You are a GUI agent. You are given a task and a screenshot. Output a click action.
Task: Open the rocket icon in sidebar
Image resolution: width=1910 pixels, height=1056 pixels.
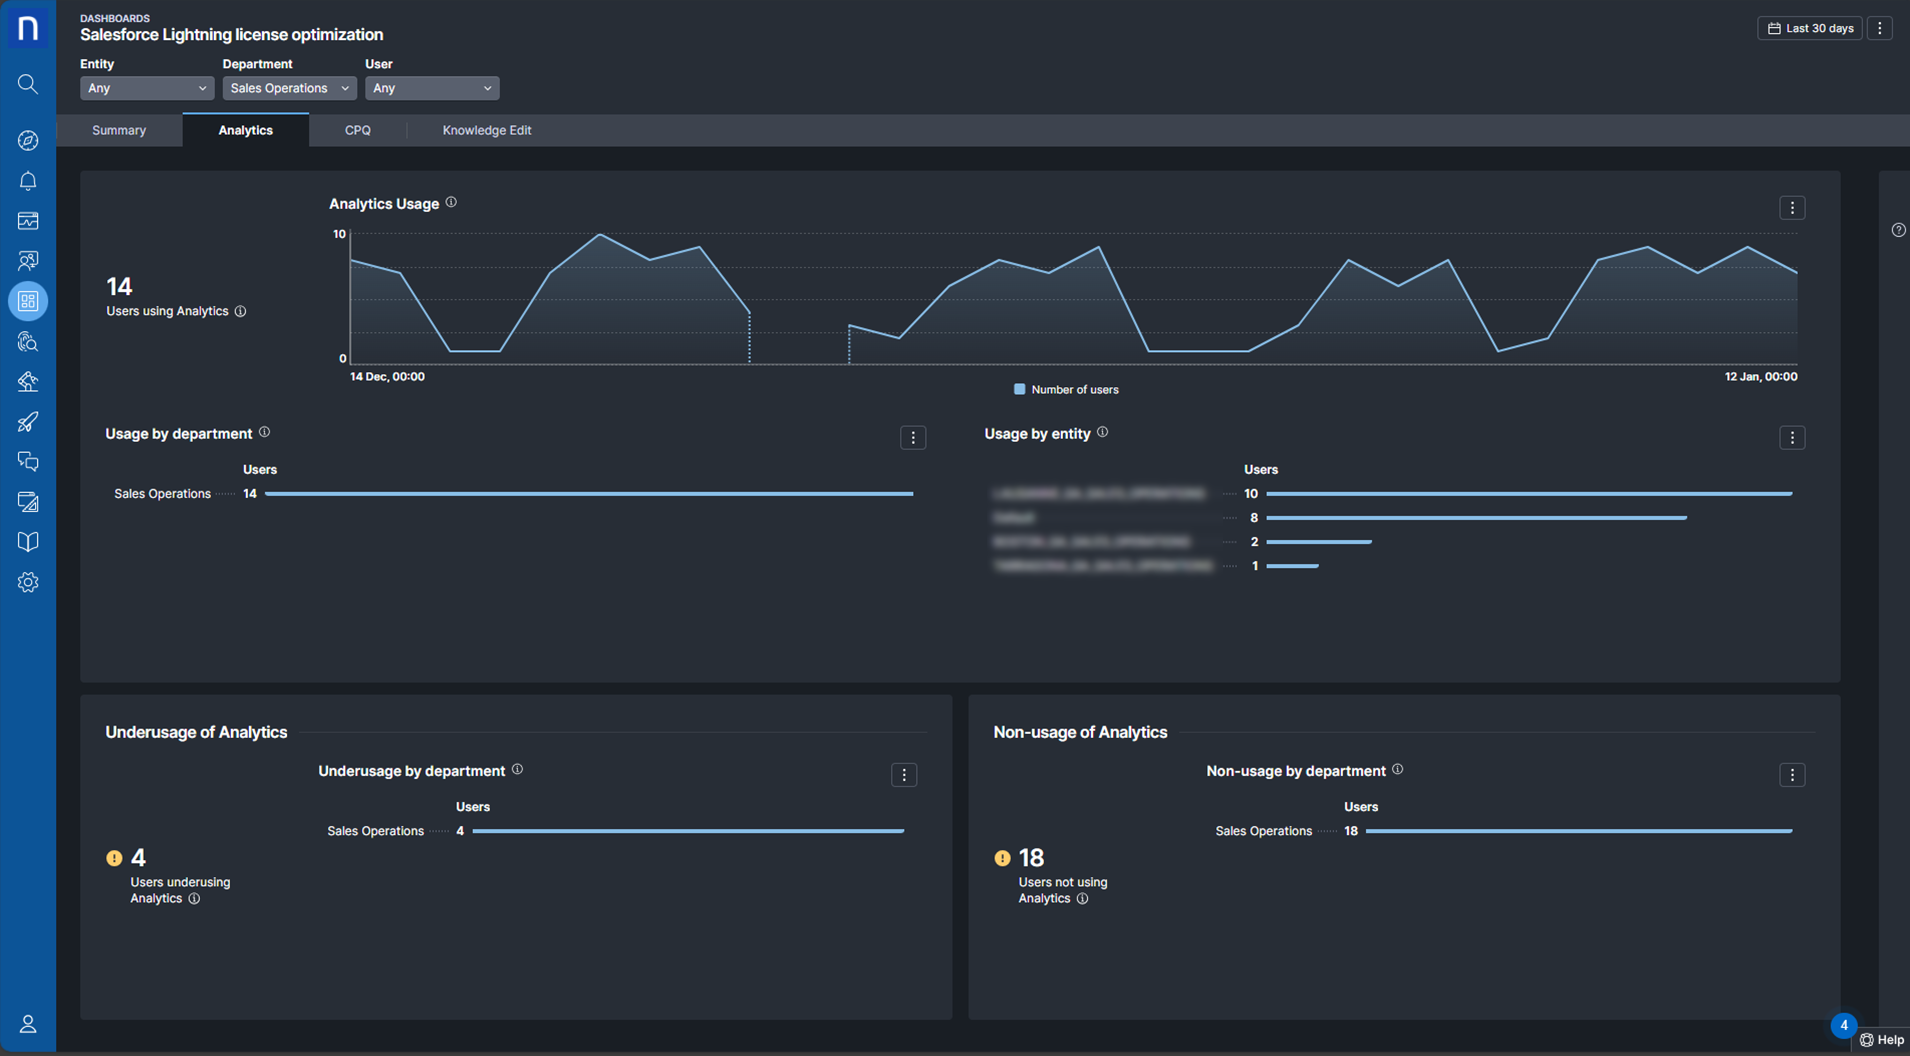coord(28,422)
